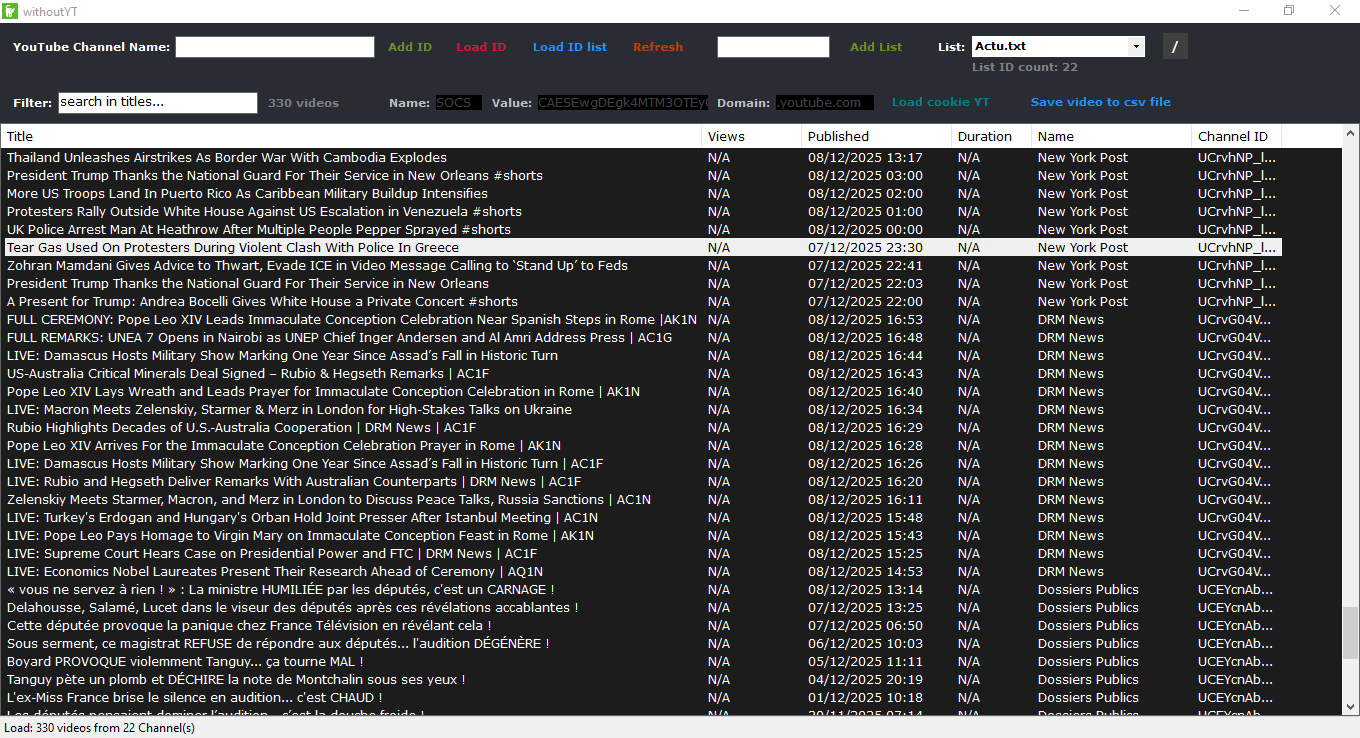1360x738 pixels.
Task: Click the search in titles filter box
Action: pos(158,102)
